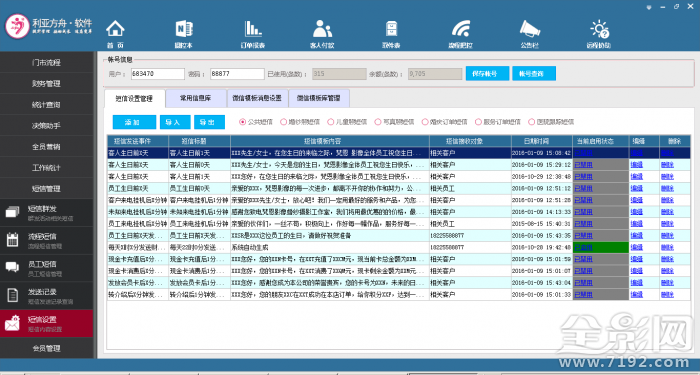Click 删除 in the 15:01:33 row
This screenshot has height=375, width=700.
(667, 295)
